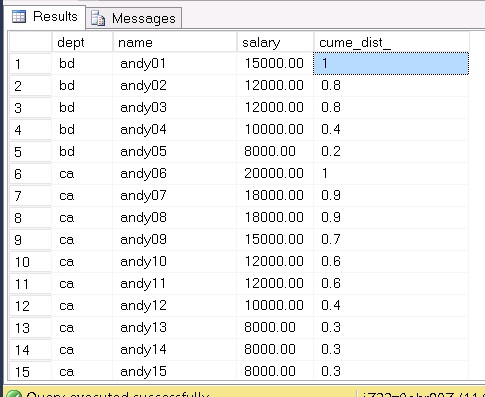Open the Messages tab

point(134,18)
